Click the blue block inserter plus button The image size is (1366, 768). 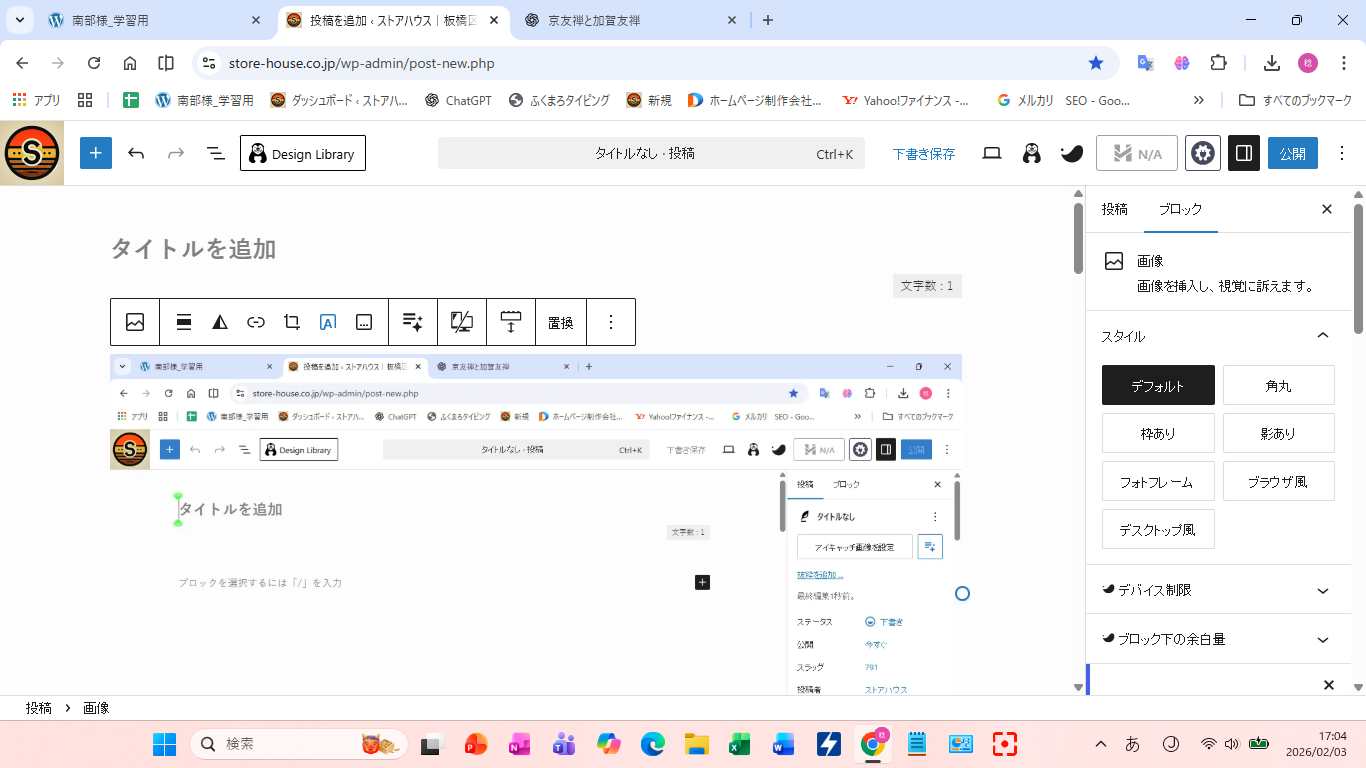coord(96,154)
